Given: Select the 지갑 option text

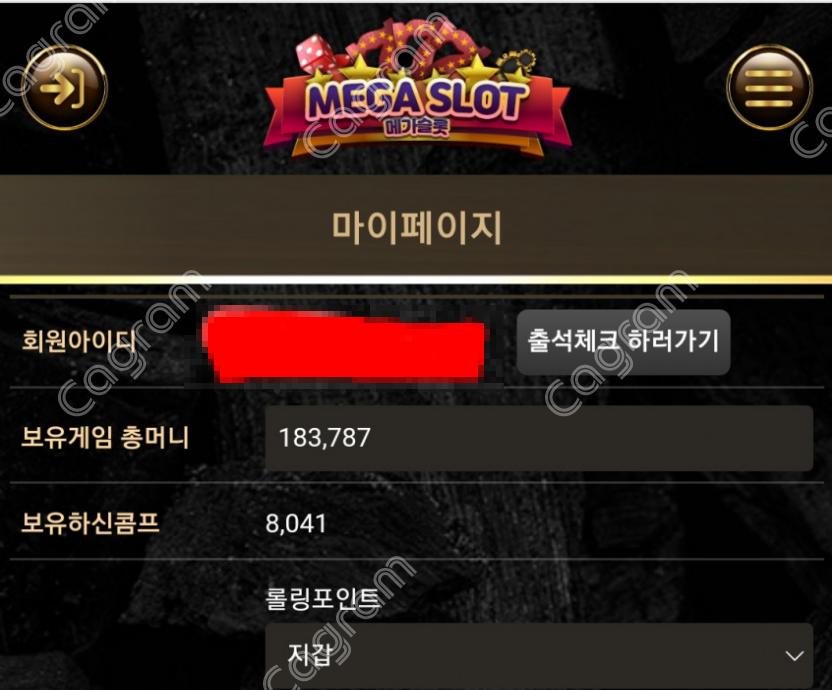Looking at the screenshot, I should tap(309, 654).
